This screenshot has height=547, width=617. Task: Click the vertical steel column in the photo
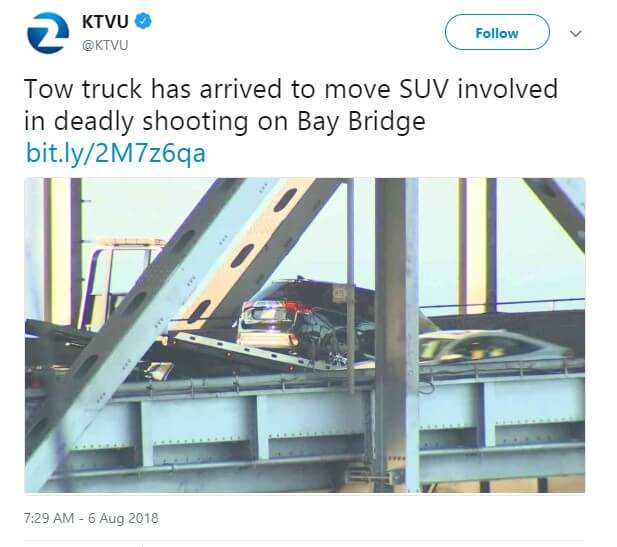397,334
